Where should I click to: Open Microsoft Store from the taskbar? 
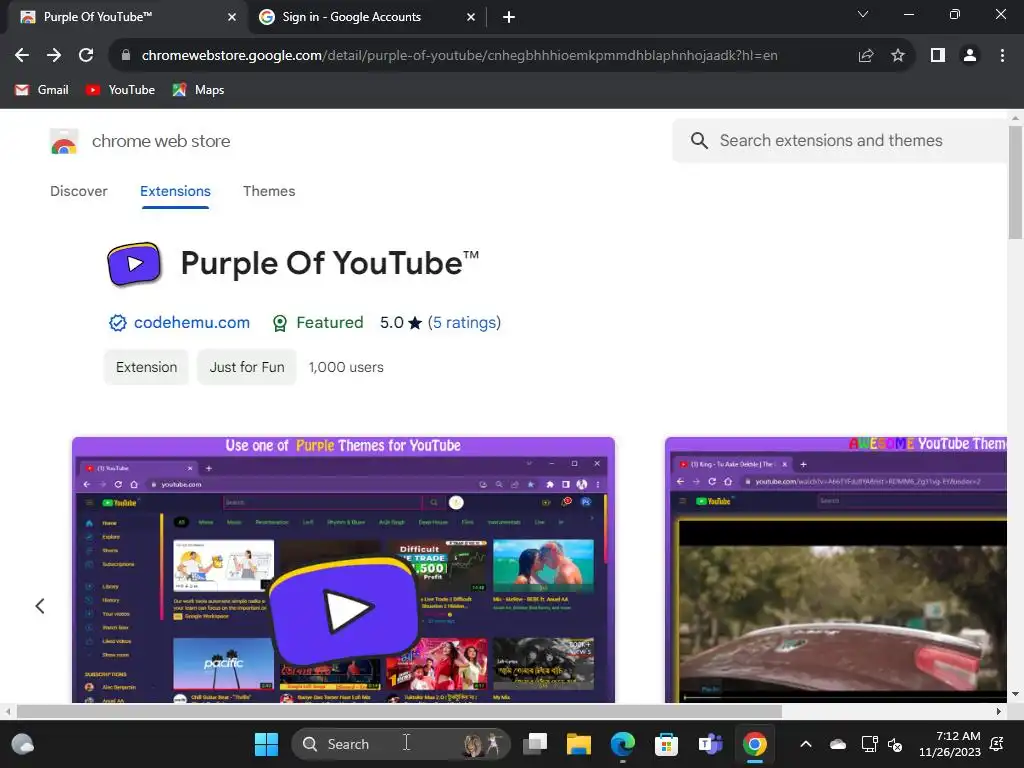666,744
